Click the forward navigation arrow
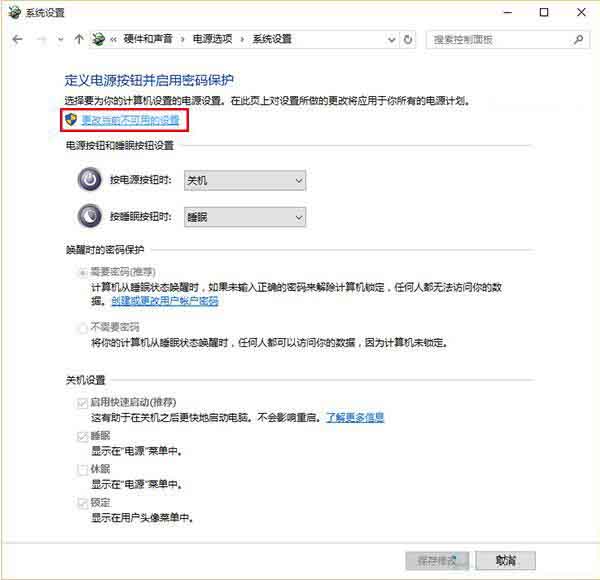Image resolution: width=600 pixels, height=580 pixels. pyautogui.click(x=41, y=39)
